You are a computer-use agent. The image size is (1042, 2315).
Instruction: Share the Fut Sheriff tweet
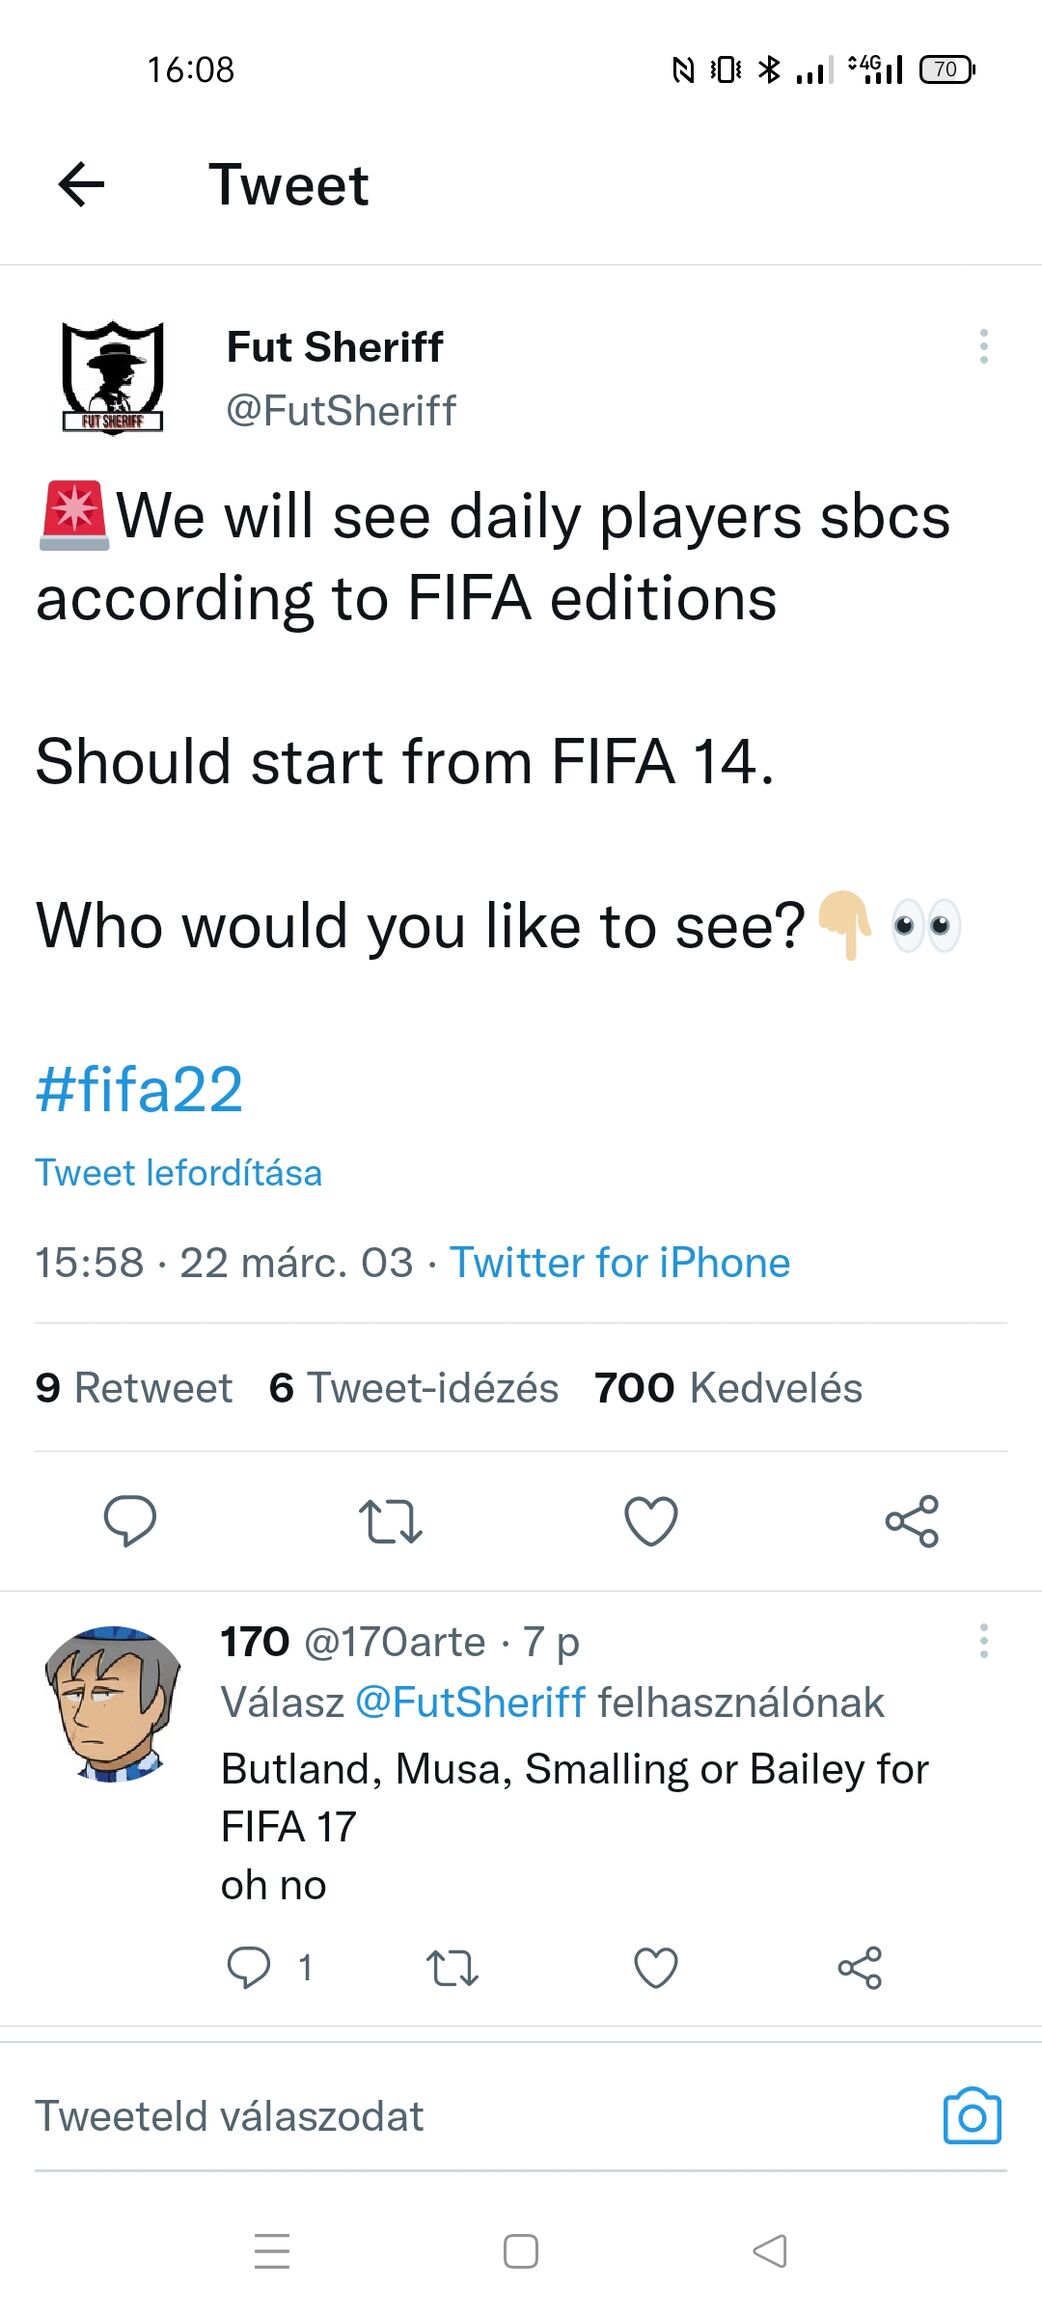pyautogui.click(x=912, y=1521)
